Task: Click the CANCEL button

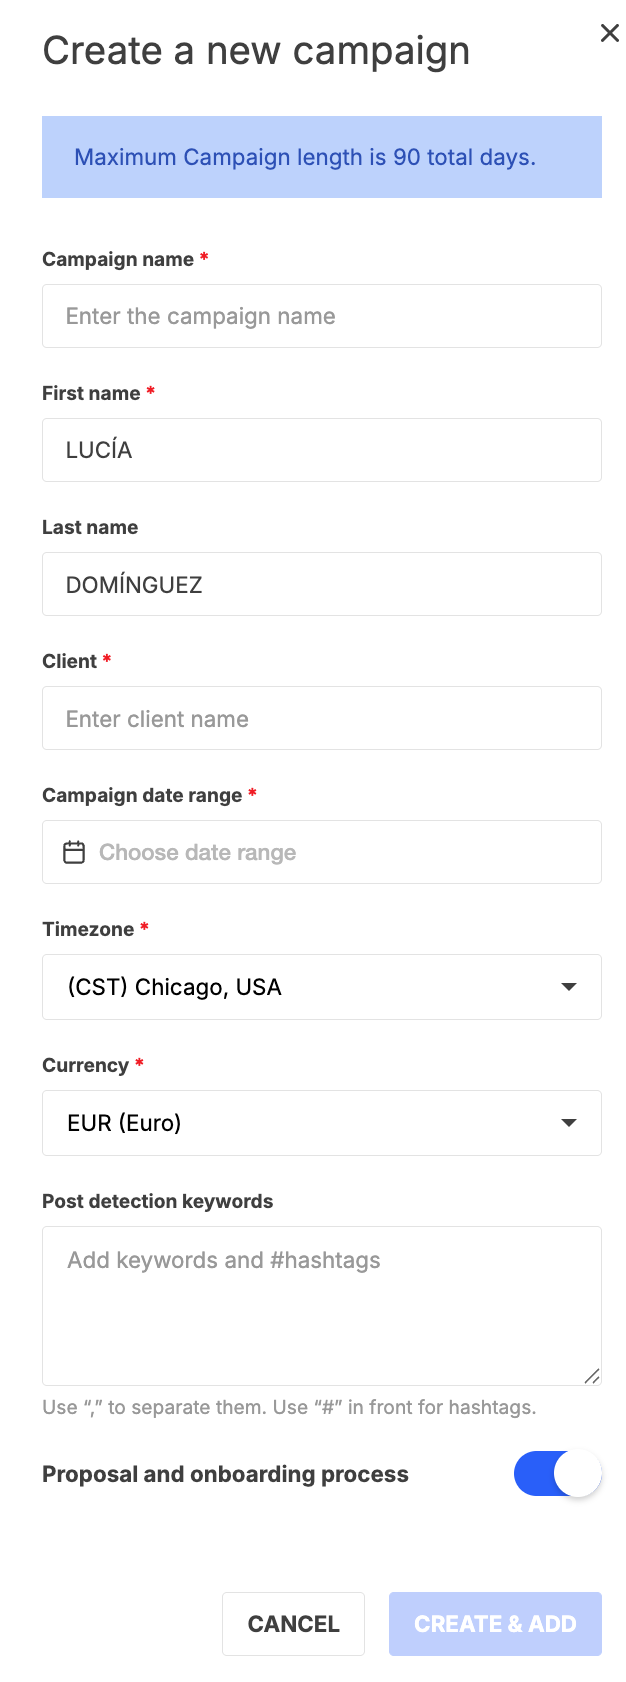Action: (293, 1624)
